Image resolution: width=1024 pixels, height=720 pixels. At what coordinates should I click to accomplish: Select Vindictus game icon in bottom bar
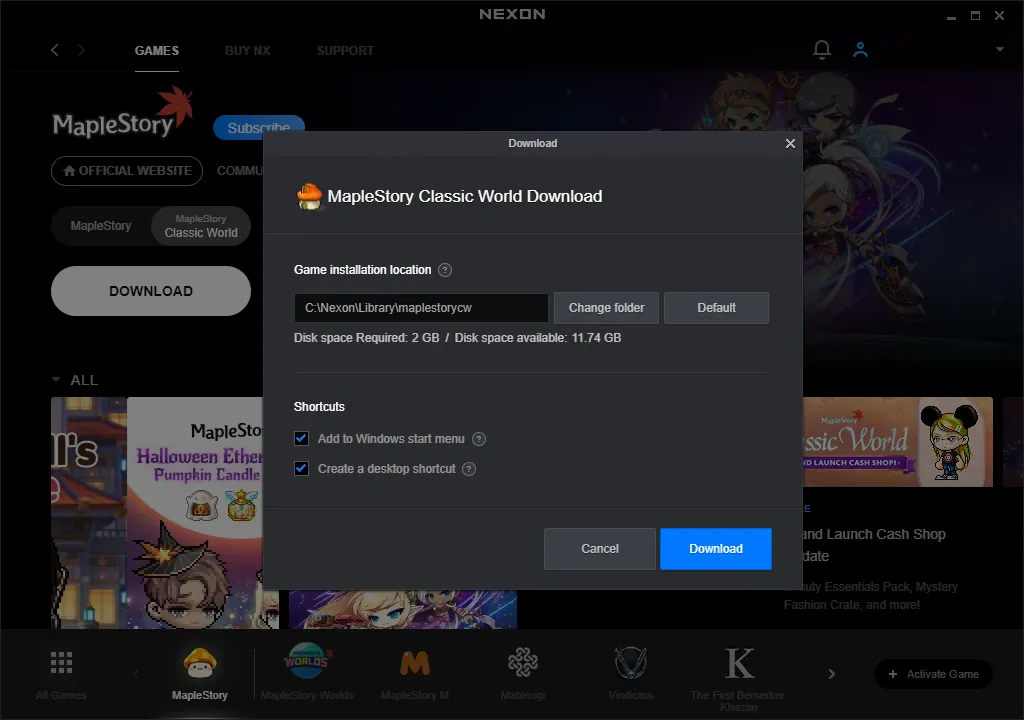click(631, 663)
